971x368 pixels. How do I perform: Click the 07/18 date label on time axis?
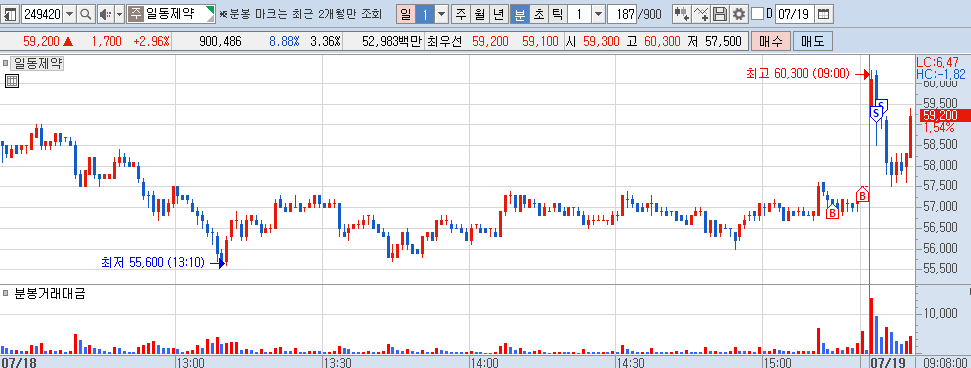19,362
